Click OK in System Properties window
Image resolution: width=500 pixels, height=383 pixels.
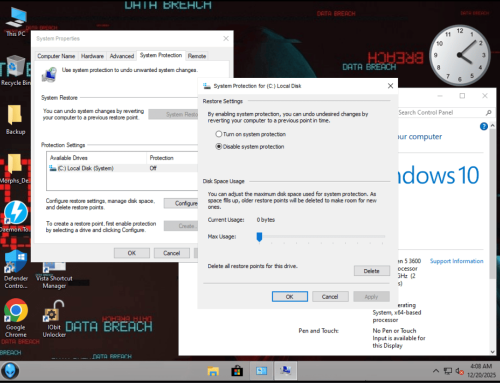coord(132,253)
